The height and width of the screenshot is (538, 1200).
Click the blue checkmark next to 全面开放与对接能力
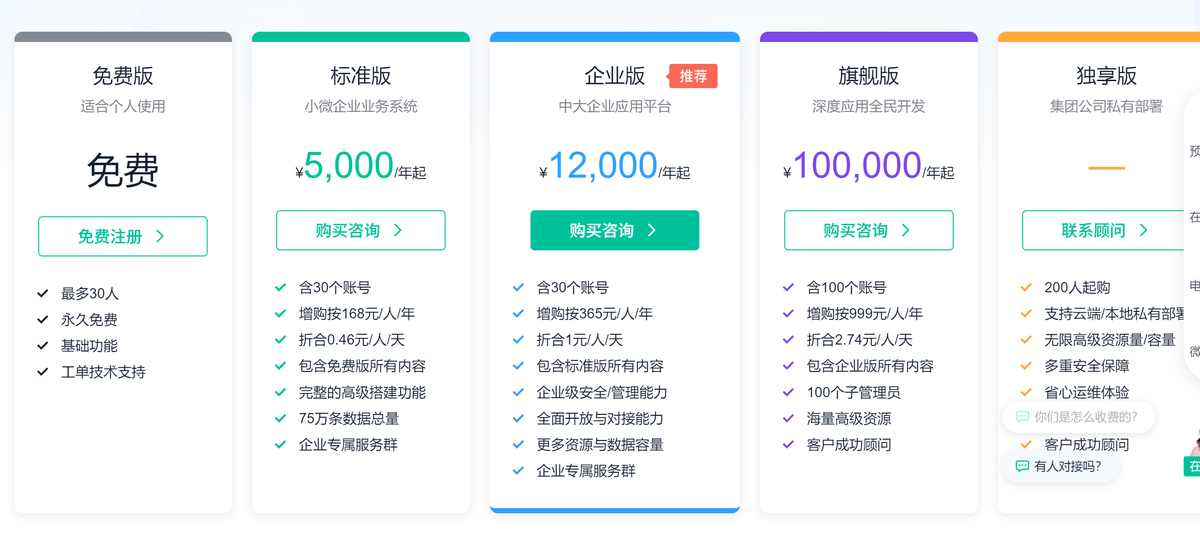click(x=518, y=418)
